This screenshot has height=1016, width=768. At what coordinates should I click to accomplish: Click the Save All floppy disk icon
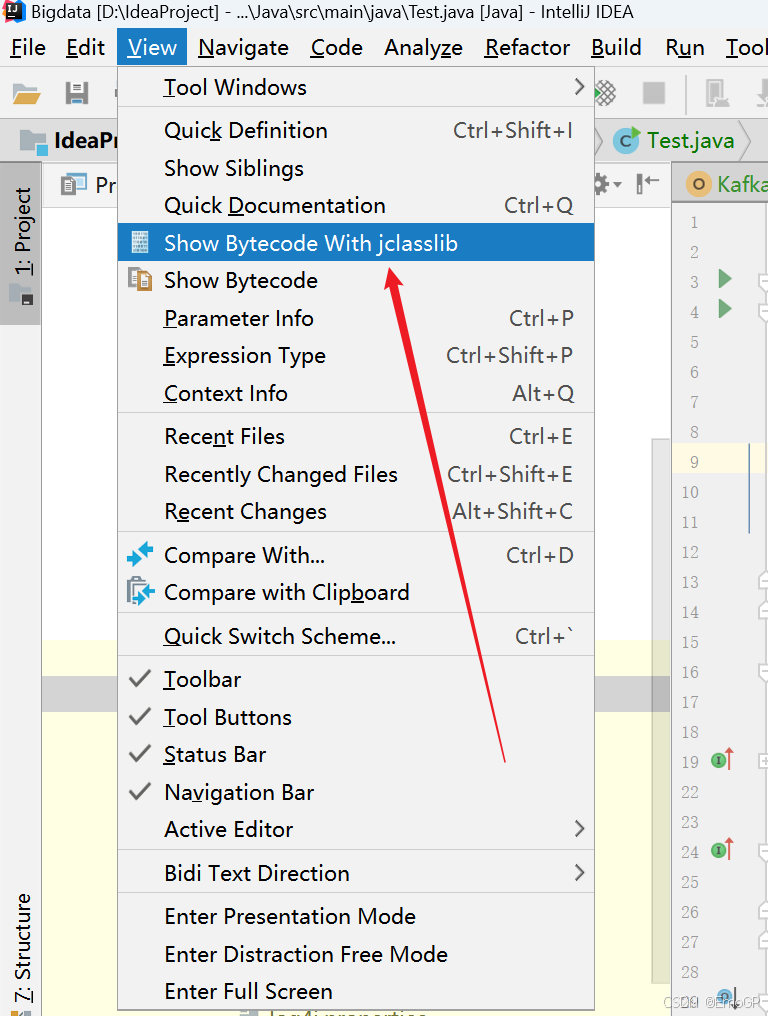point(76,94)
